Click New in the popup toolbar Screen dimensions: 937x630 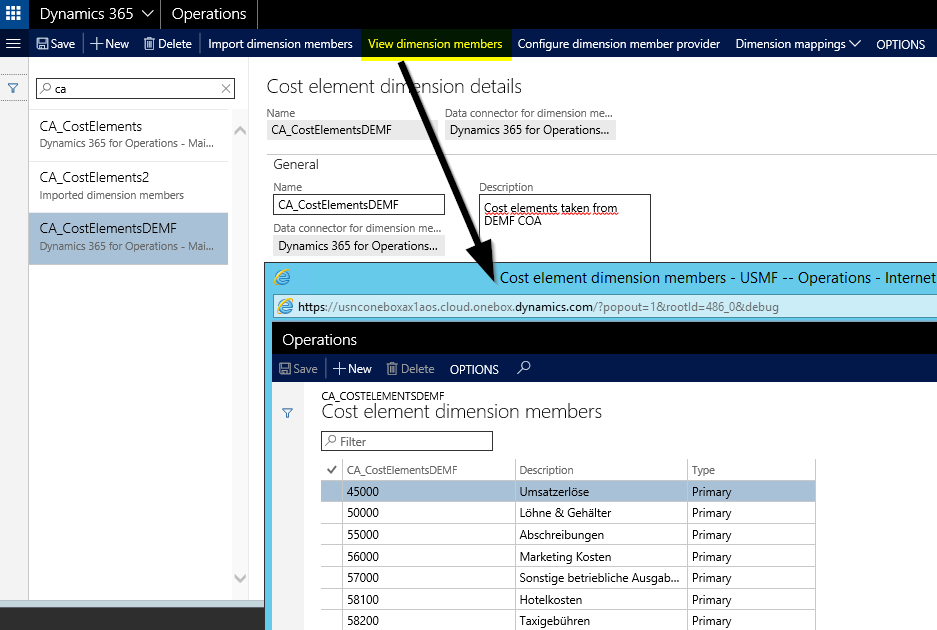pyautogui.click(x=352, y=369)
